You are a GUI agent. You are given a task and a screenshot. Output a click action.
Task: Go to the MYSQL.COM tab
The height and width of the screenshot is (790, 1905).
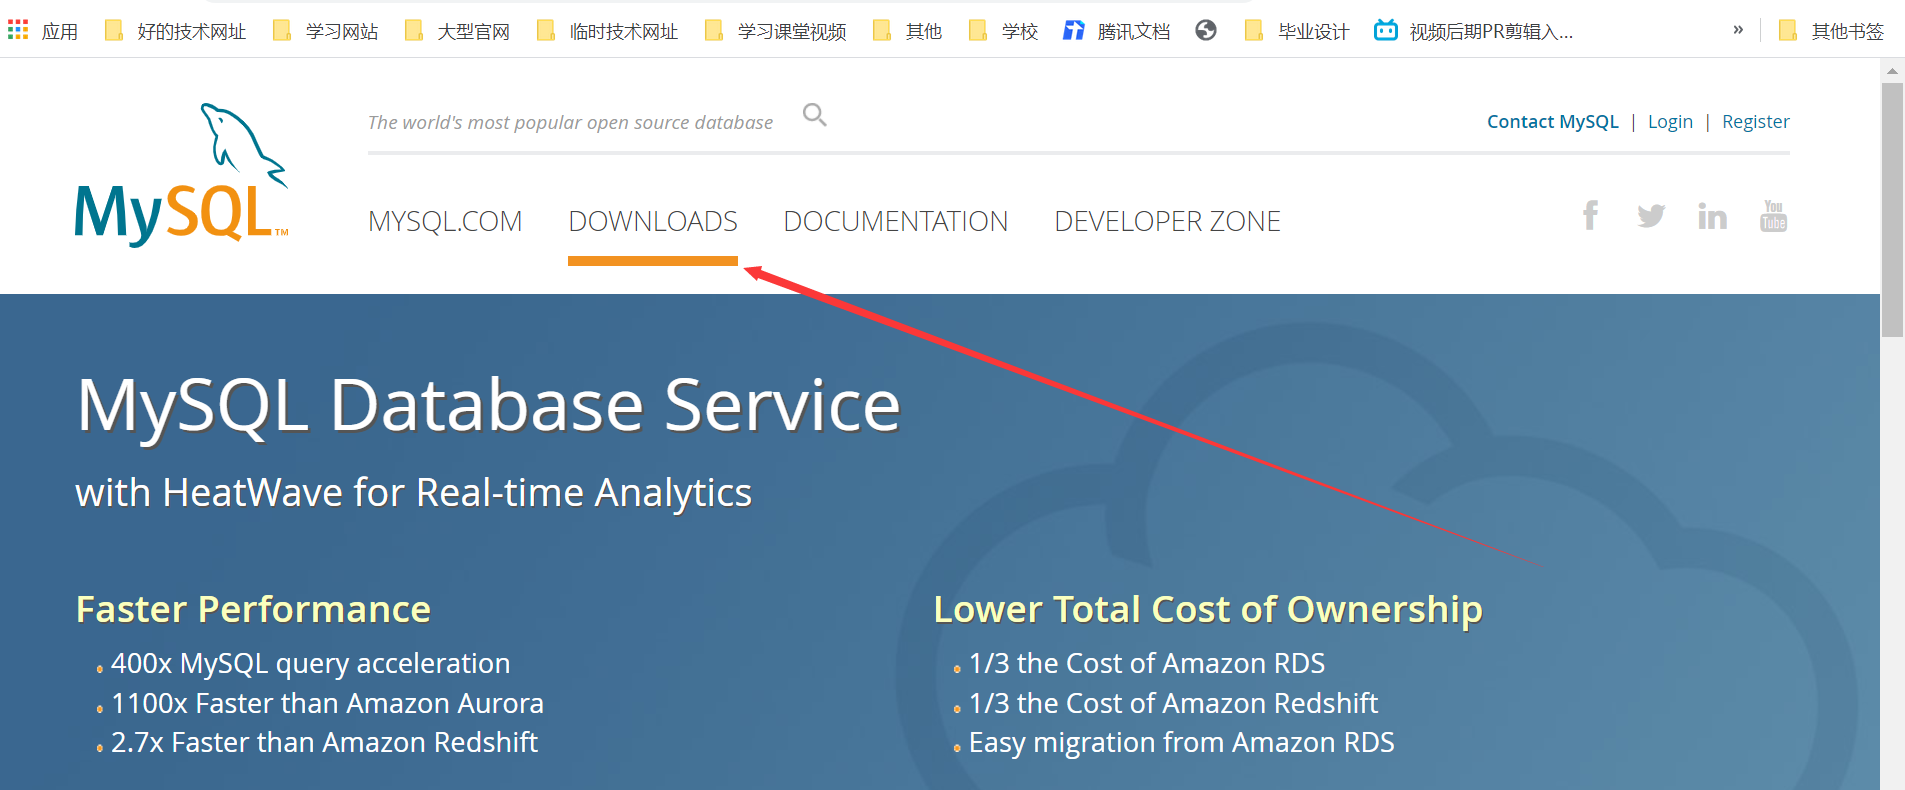tap(445, 221)
